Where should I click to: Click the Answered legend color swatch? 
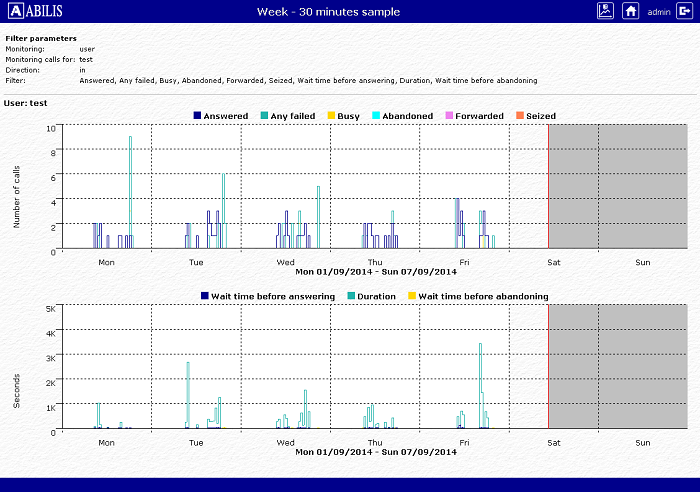(x=197, y=116)
